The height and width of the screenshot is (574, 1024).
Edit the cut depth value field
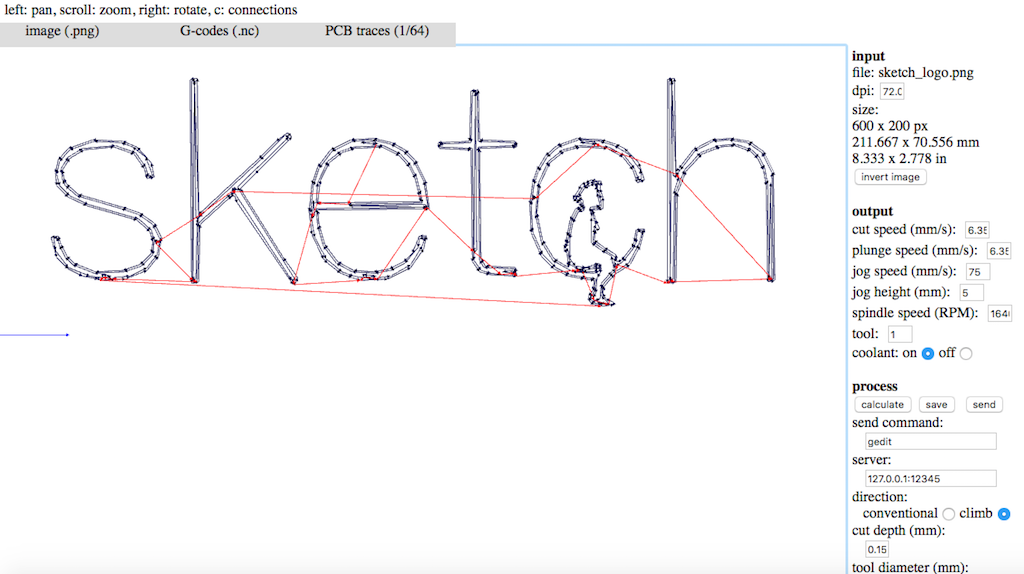[877, 549]
